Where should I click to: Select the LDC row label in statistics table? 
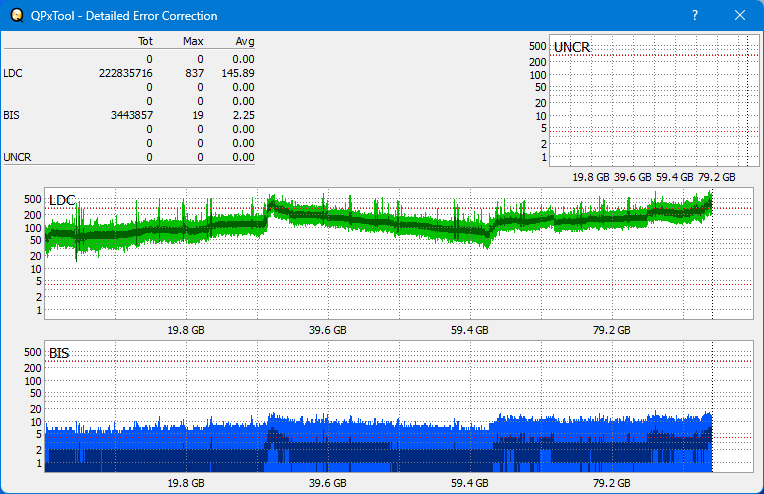point(13,73)
